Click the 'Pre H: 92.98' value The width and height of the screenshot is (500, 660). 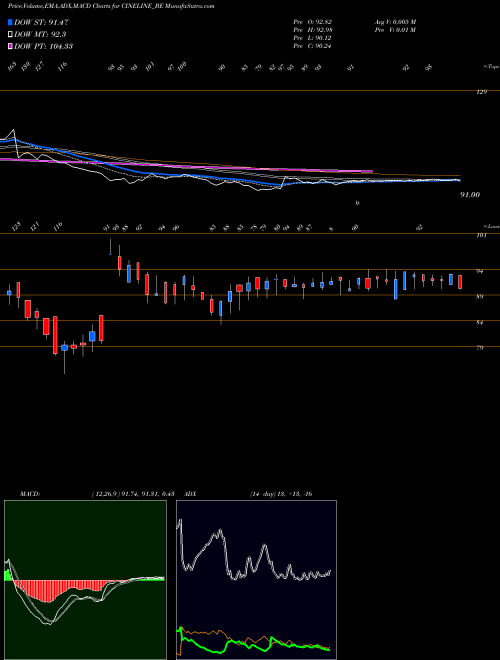pyautogui.click(x=313, y=30)
